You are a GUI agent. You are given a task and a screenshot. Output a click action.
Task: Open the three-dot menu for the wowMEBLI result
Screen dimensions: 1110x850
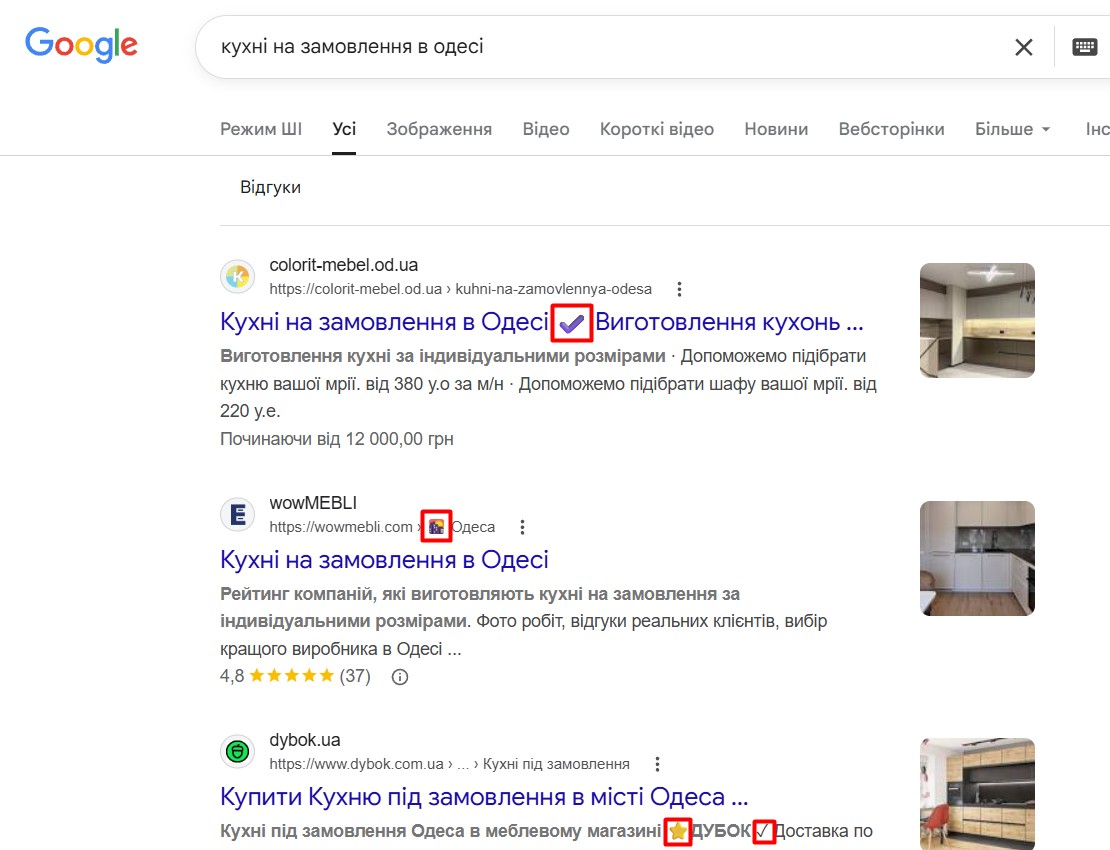coord(522,527)
